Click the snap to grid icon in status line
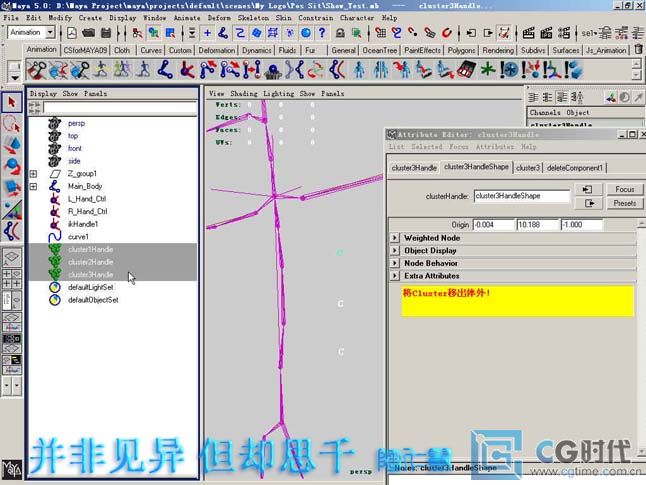Viewport: 646px width, 485px height. [380, 33]
